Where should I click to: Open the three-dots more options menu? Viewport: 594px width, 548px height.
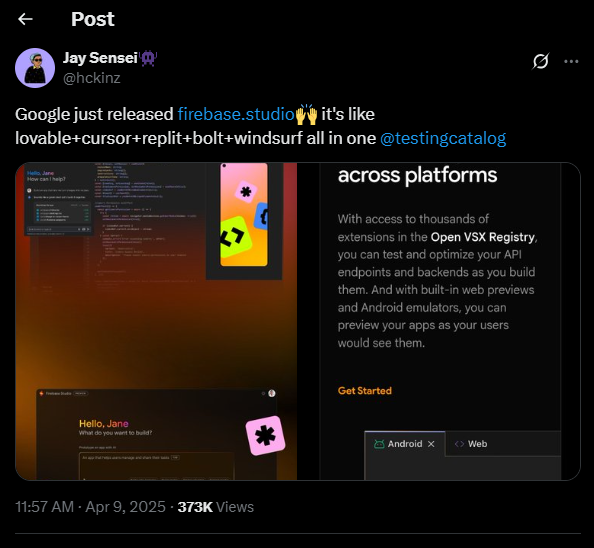571,61
